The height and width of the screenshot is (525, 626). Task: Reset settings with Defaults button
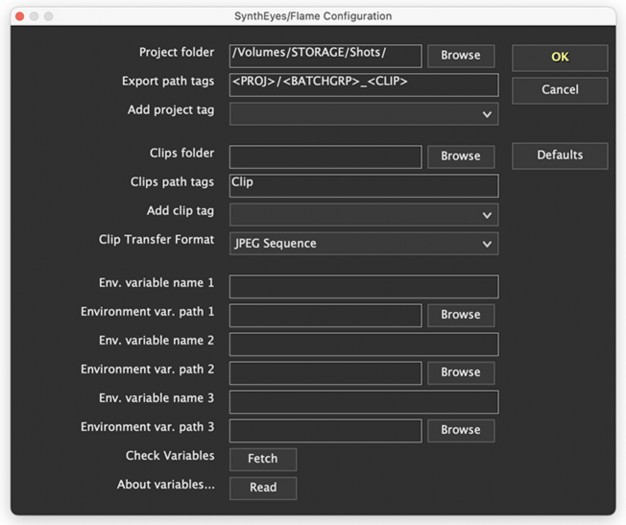[x=559, y=155]
